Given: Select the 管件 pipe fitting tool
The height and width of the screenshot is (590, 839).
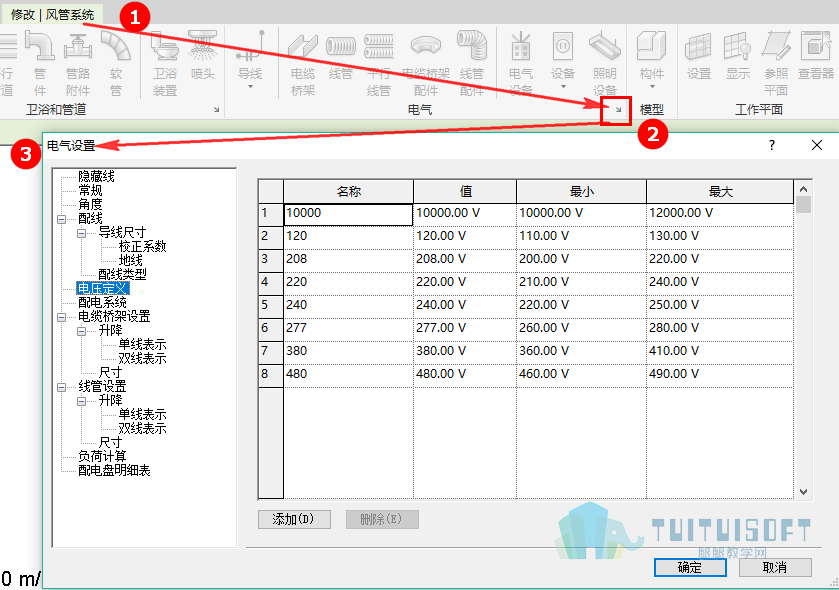Looking at the screenshot, I should pyautogui.click(x=40, y=63).
